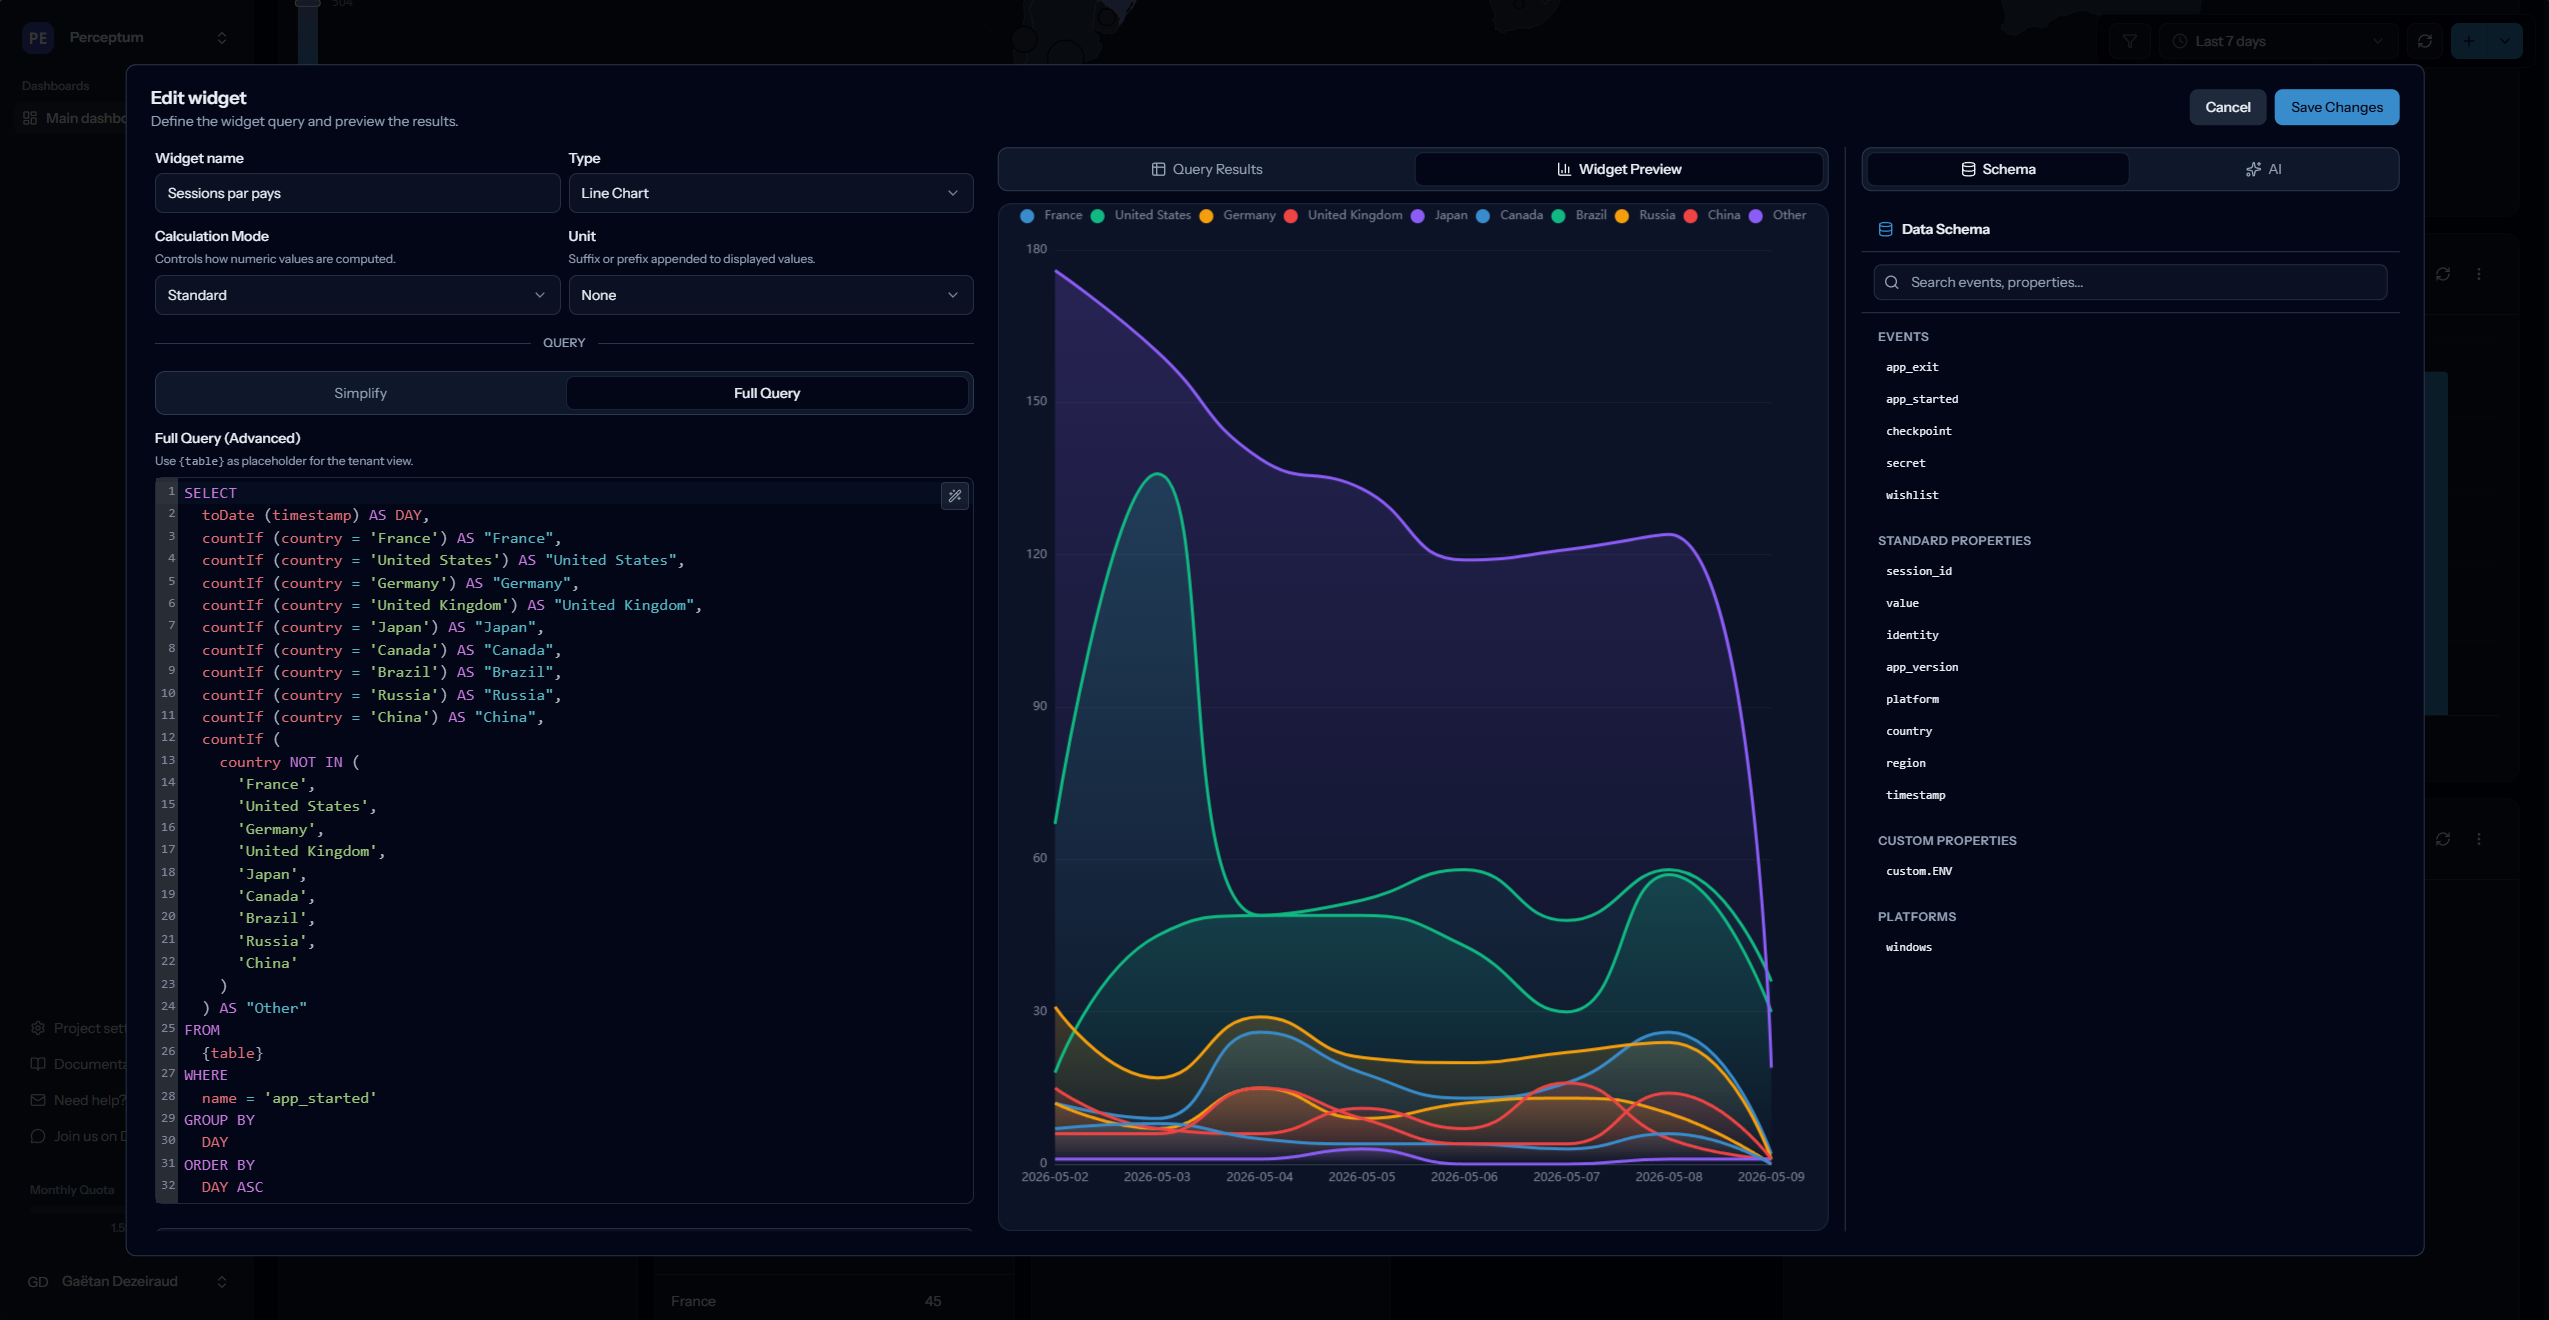Screen dimensions: 2549x1320
Task: Click the custom.ENV custom property
Action: tap(1918, 871)
